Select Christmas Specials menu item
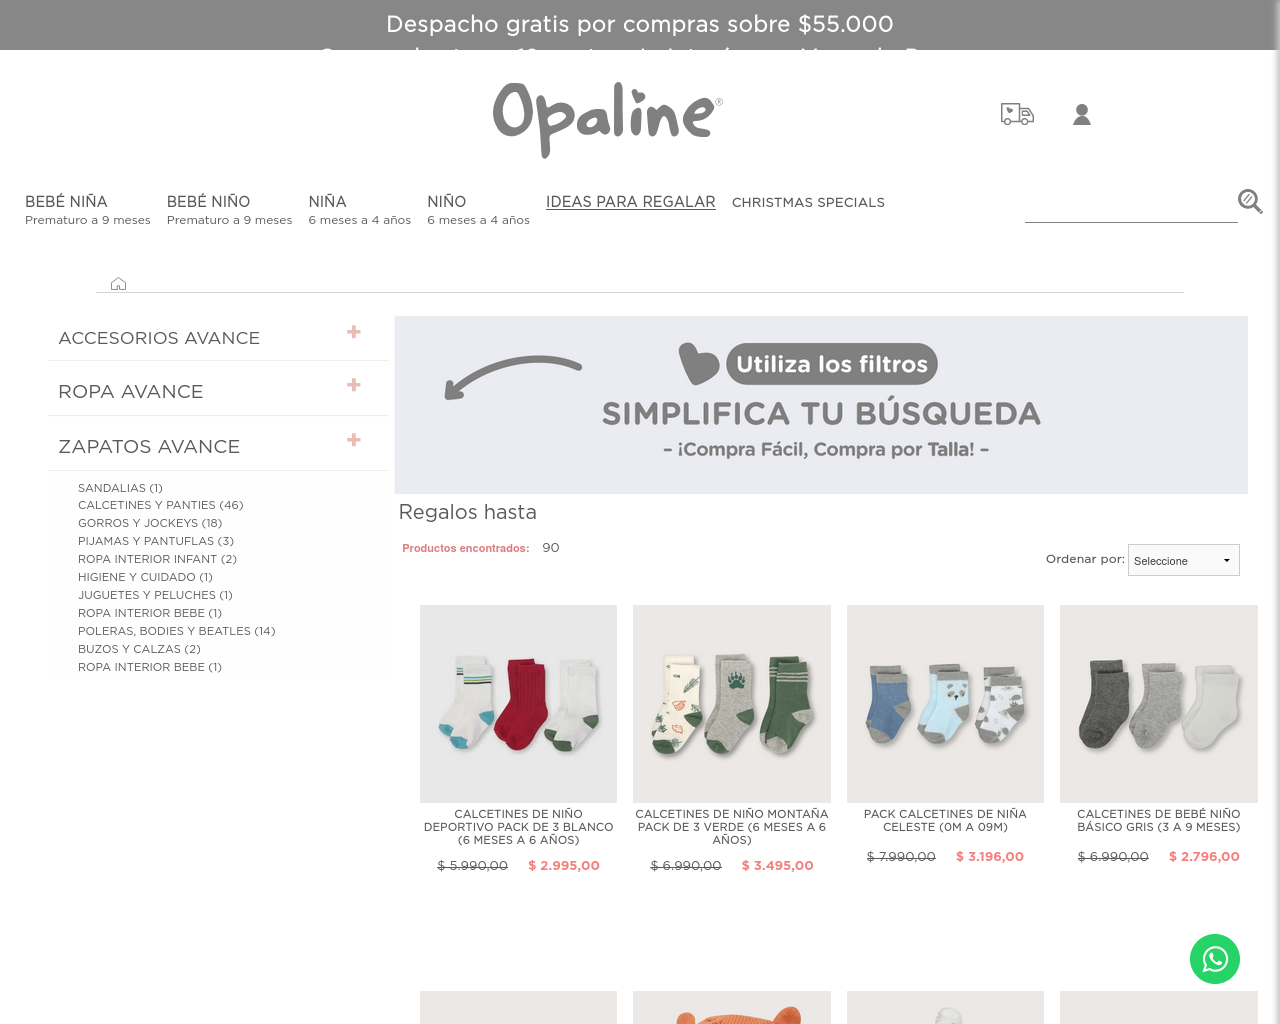Viewport: 1280px width, 1024px height. (x=808, y=202)
